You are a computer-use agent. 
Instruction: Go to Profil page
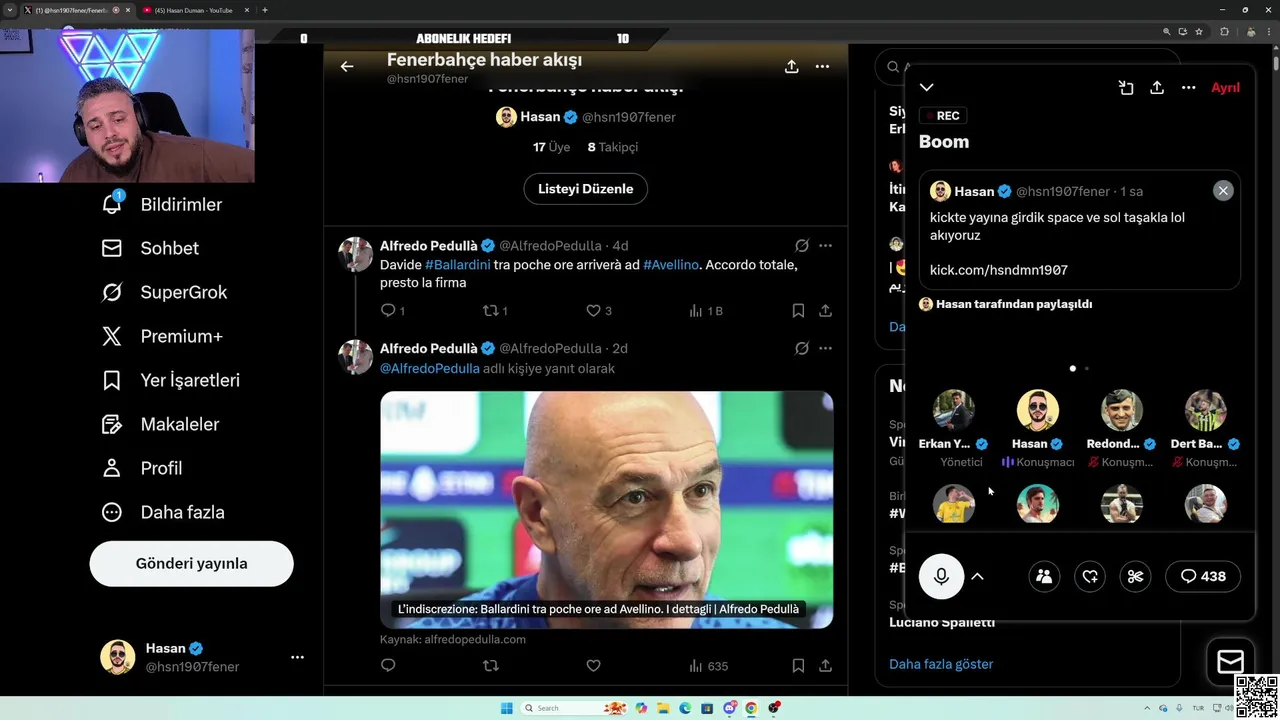pyautogui.click(x=142, y=468)
